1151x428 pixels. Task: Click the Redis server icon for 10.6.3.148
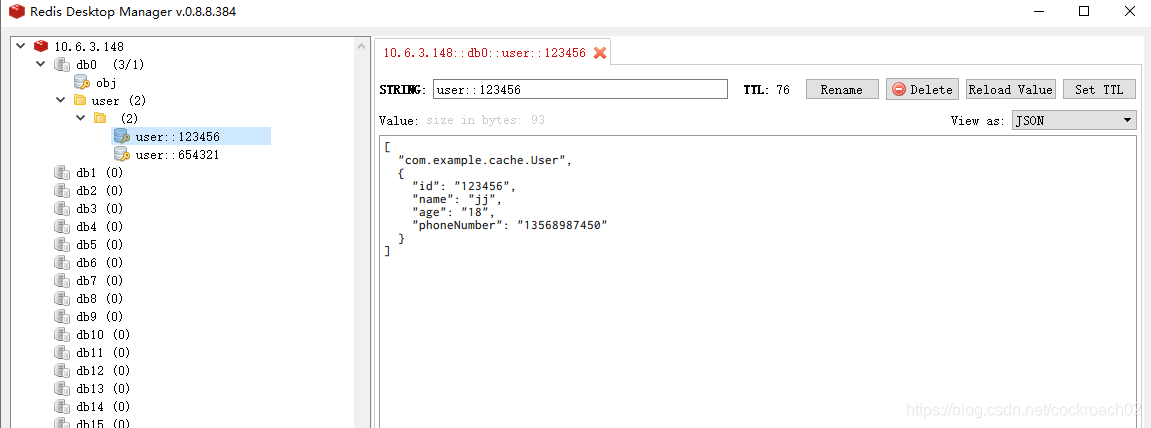tap(40, 46)
